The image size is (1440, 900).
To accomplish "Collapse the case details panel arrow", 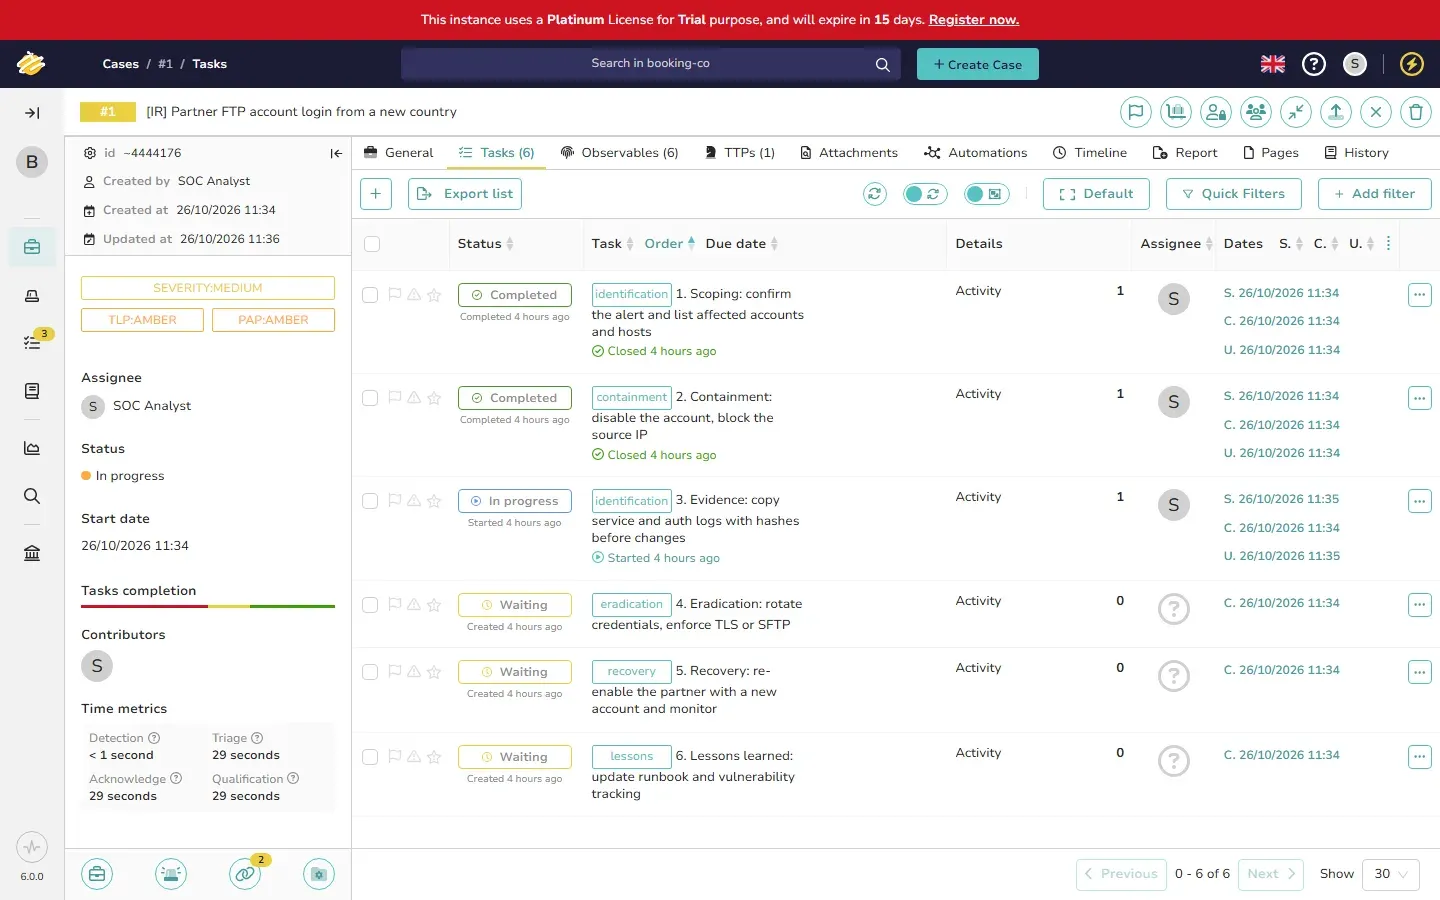I will coord(336,153).
